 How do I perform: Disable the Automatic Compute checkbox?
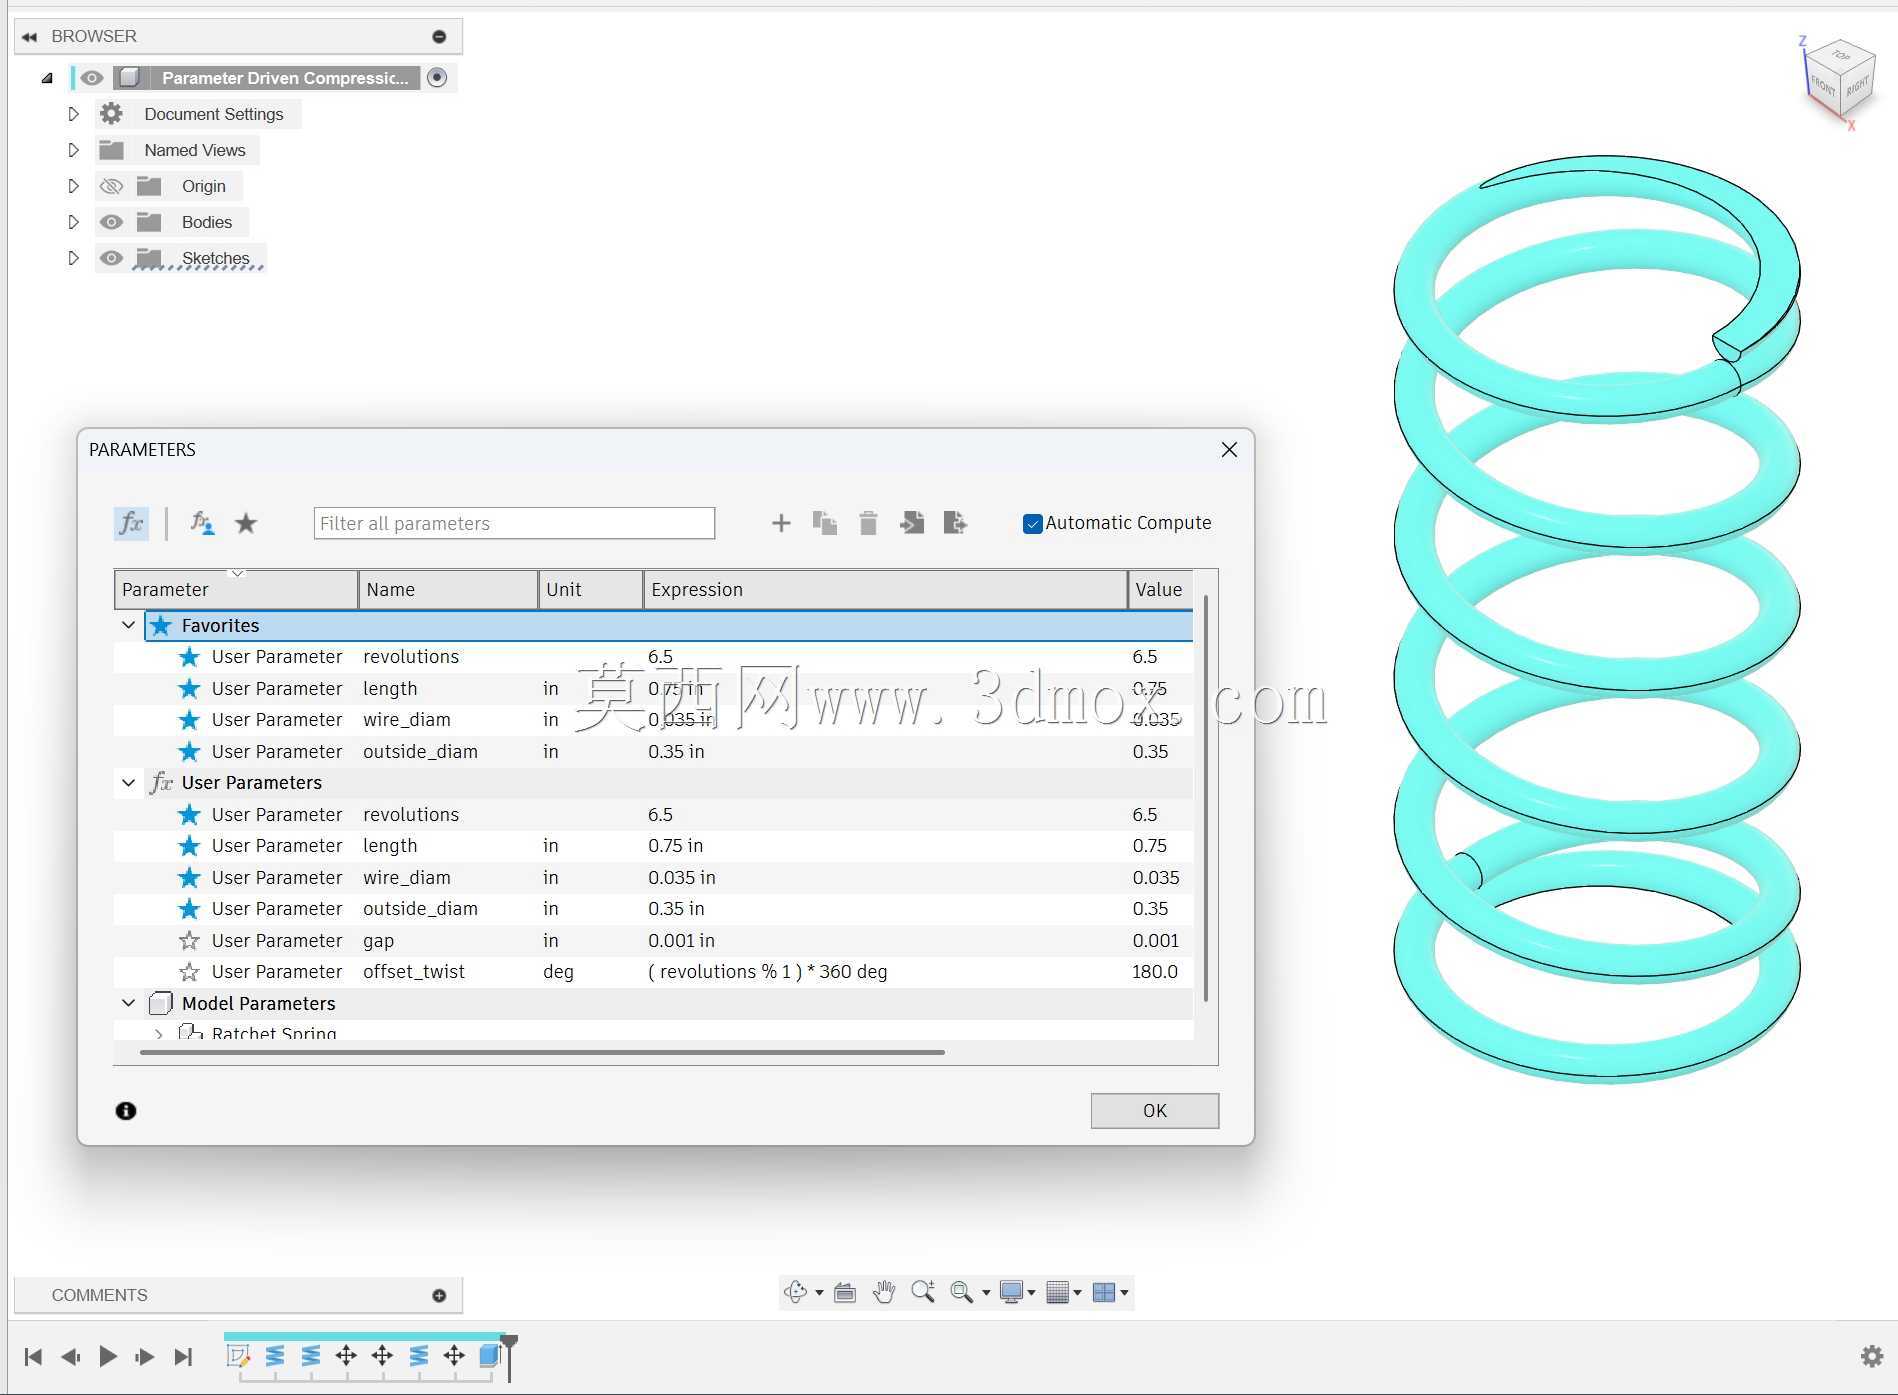coord(1033,523)
